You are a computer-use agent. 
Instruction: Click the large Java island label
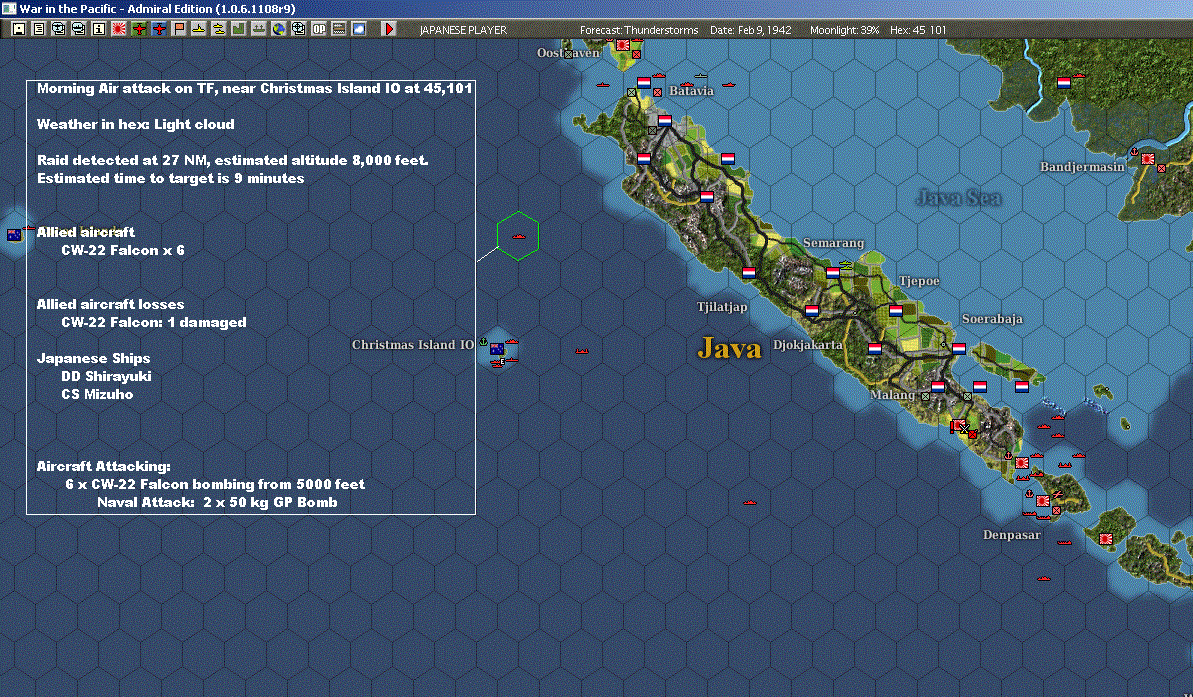[729, 348]
